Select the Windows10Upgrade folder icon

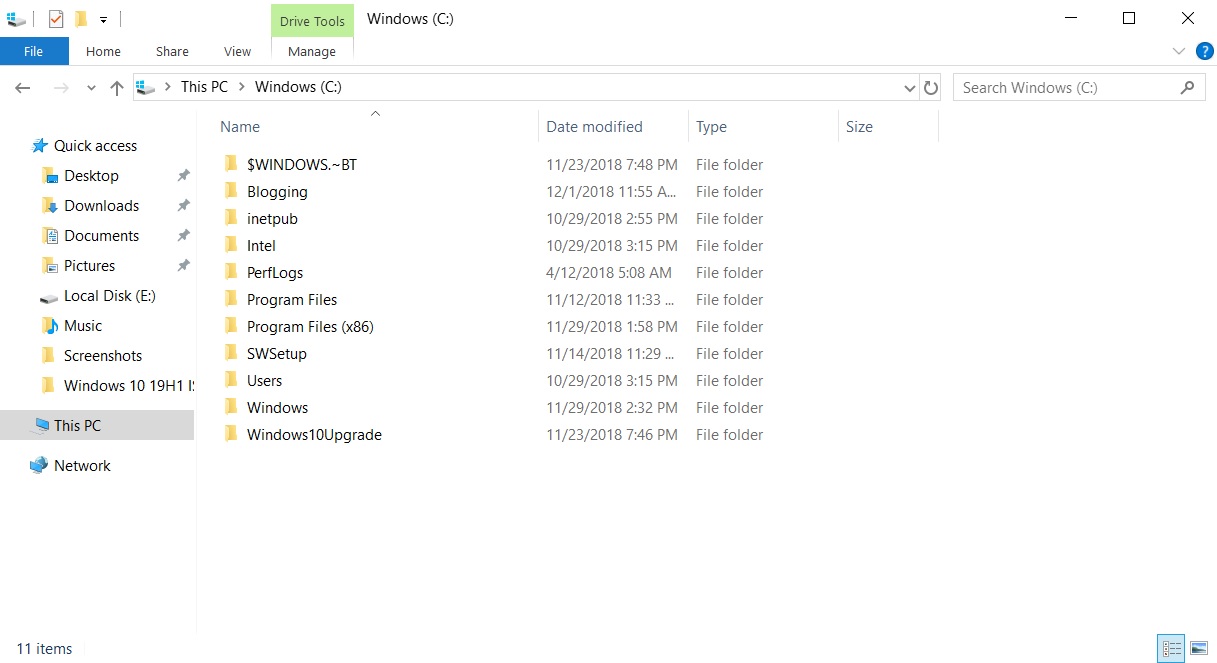pos(231,434)
